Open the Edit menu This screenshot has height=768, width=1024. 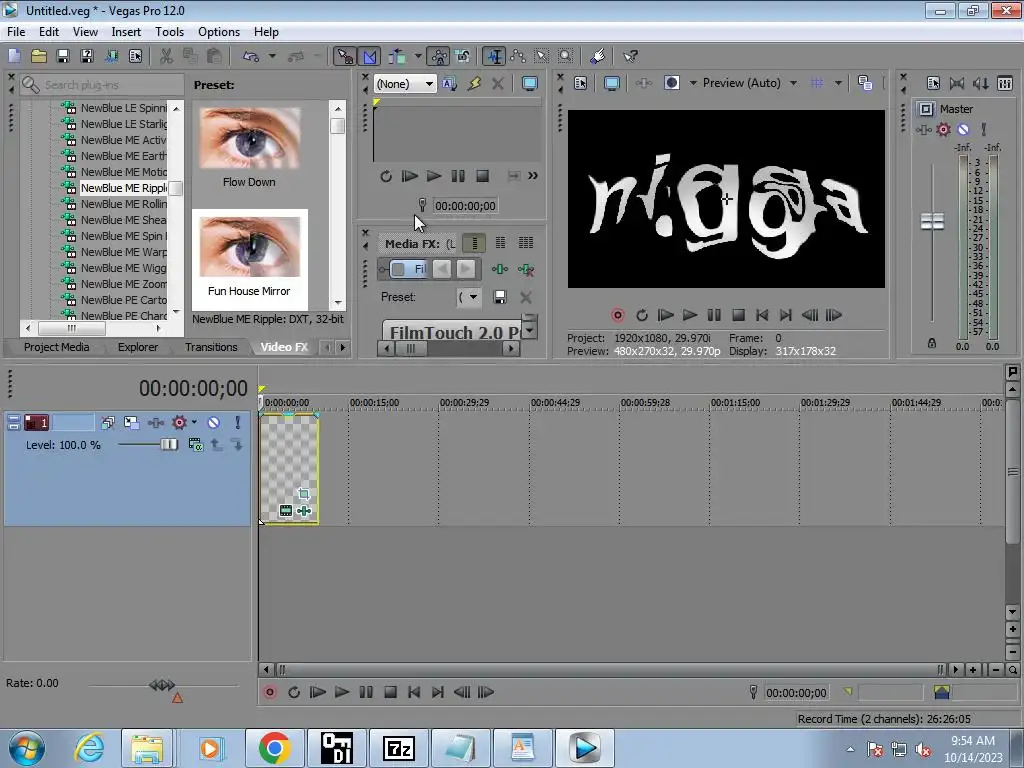(48, 31)
